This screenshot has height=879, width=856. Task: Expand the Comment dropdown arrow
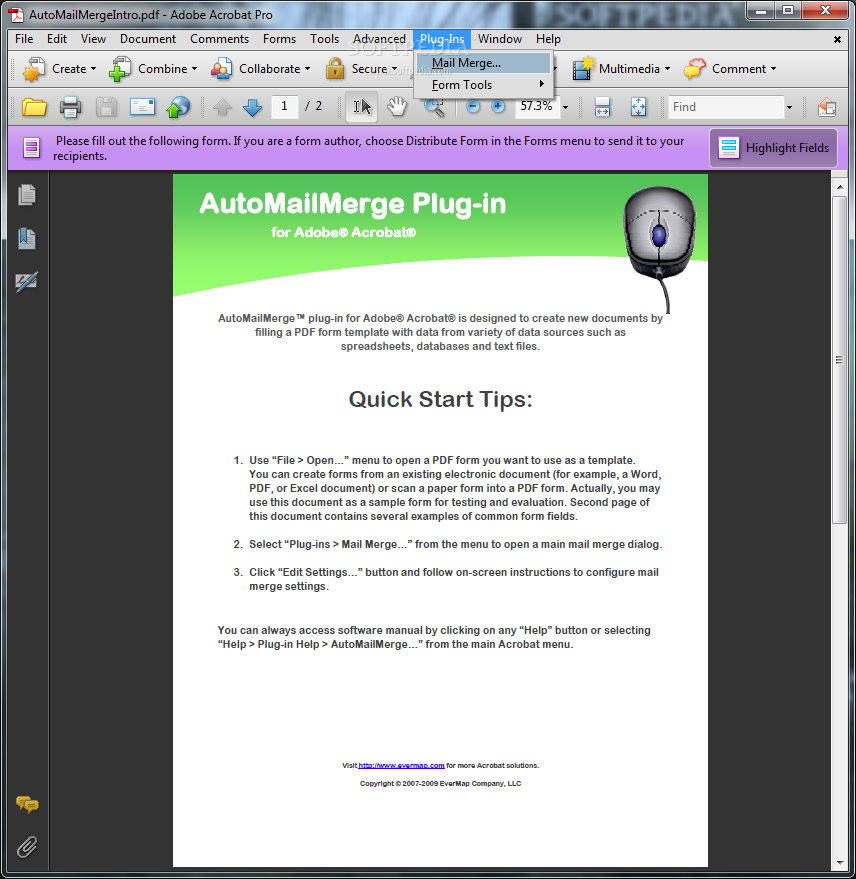click(773, 69)
